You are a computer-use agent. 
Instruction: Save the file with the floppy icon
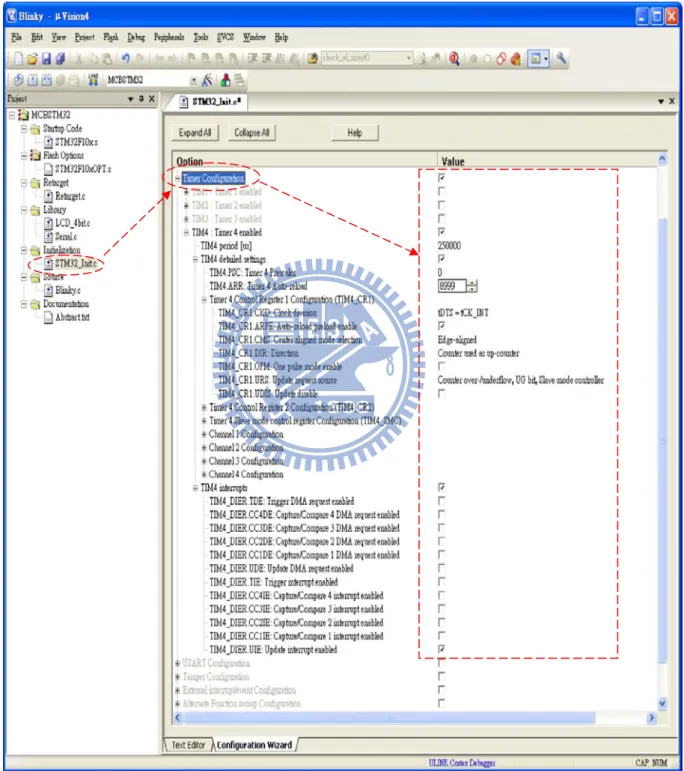tap(46, 59)
